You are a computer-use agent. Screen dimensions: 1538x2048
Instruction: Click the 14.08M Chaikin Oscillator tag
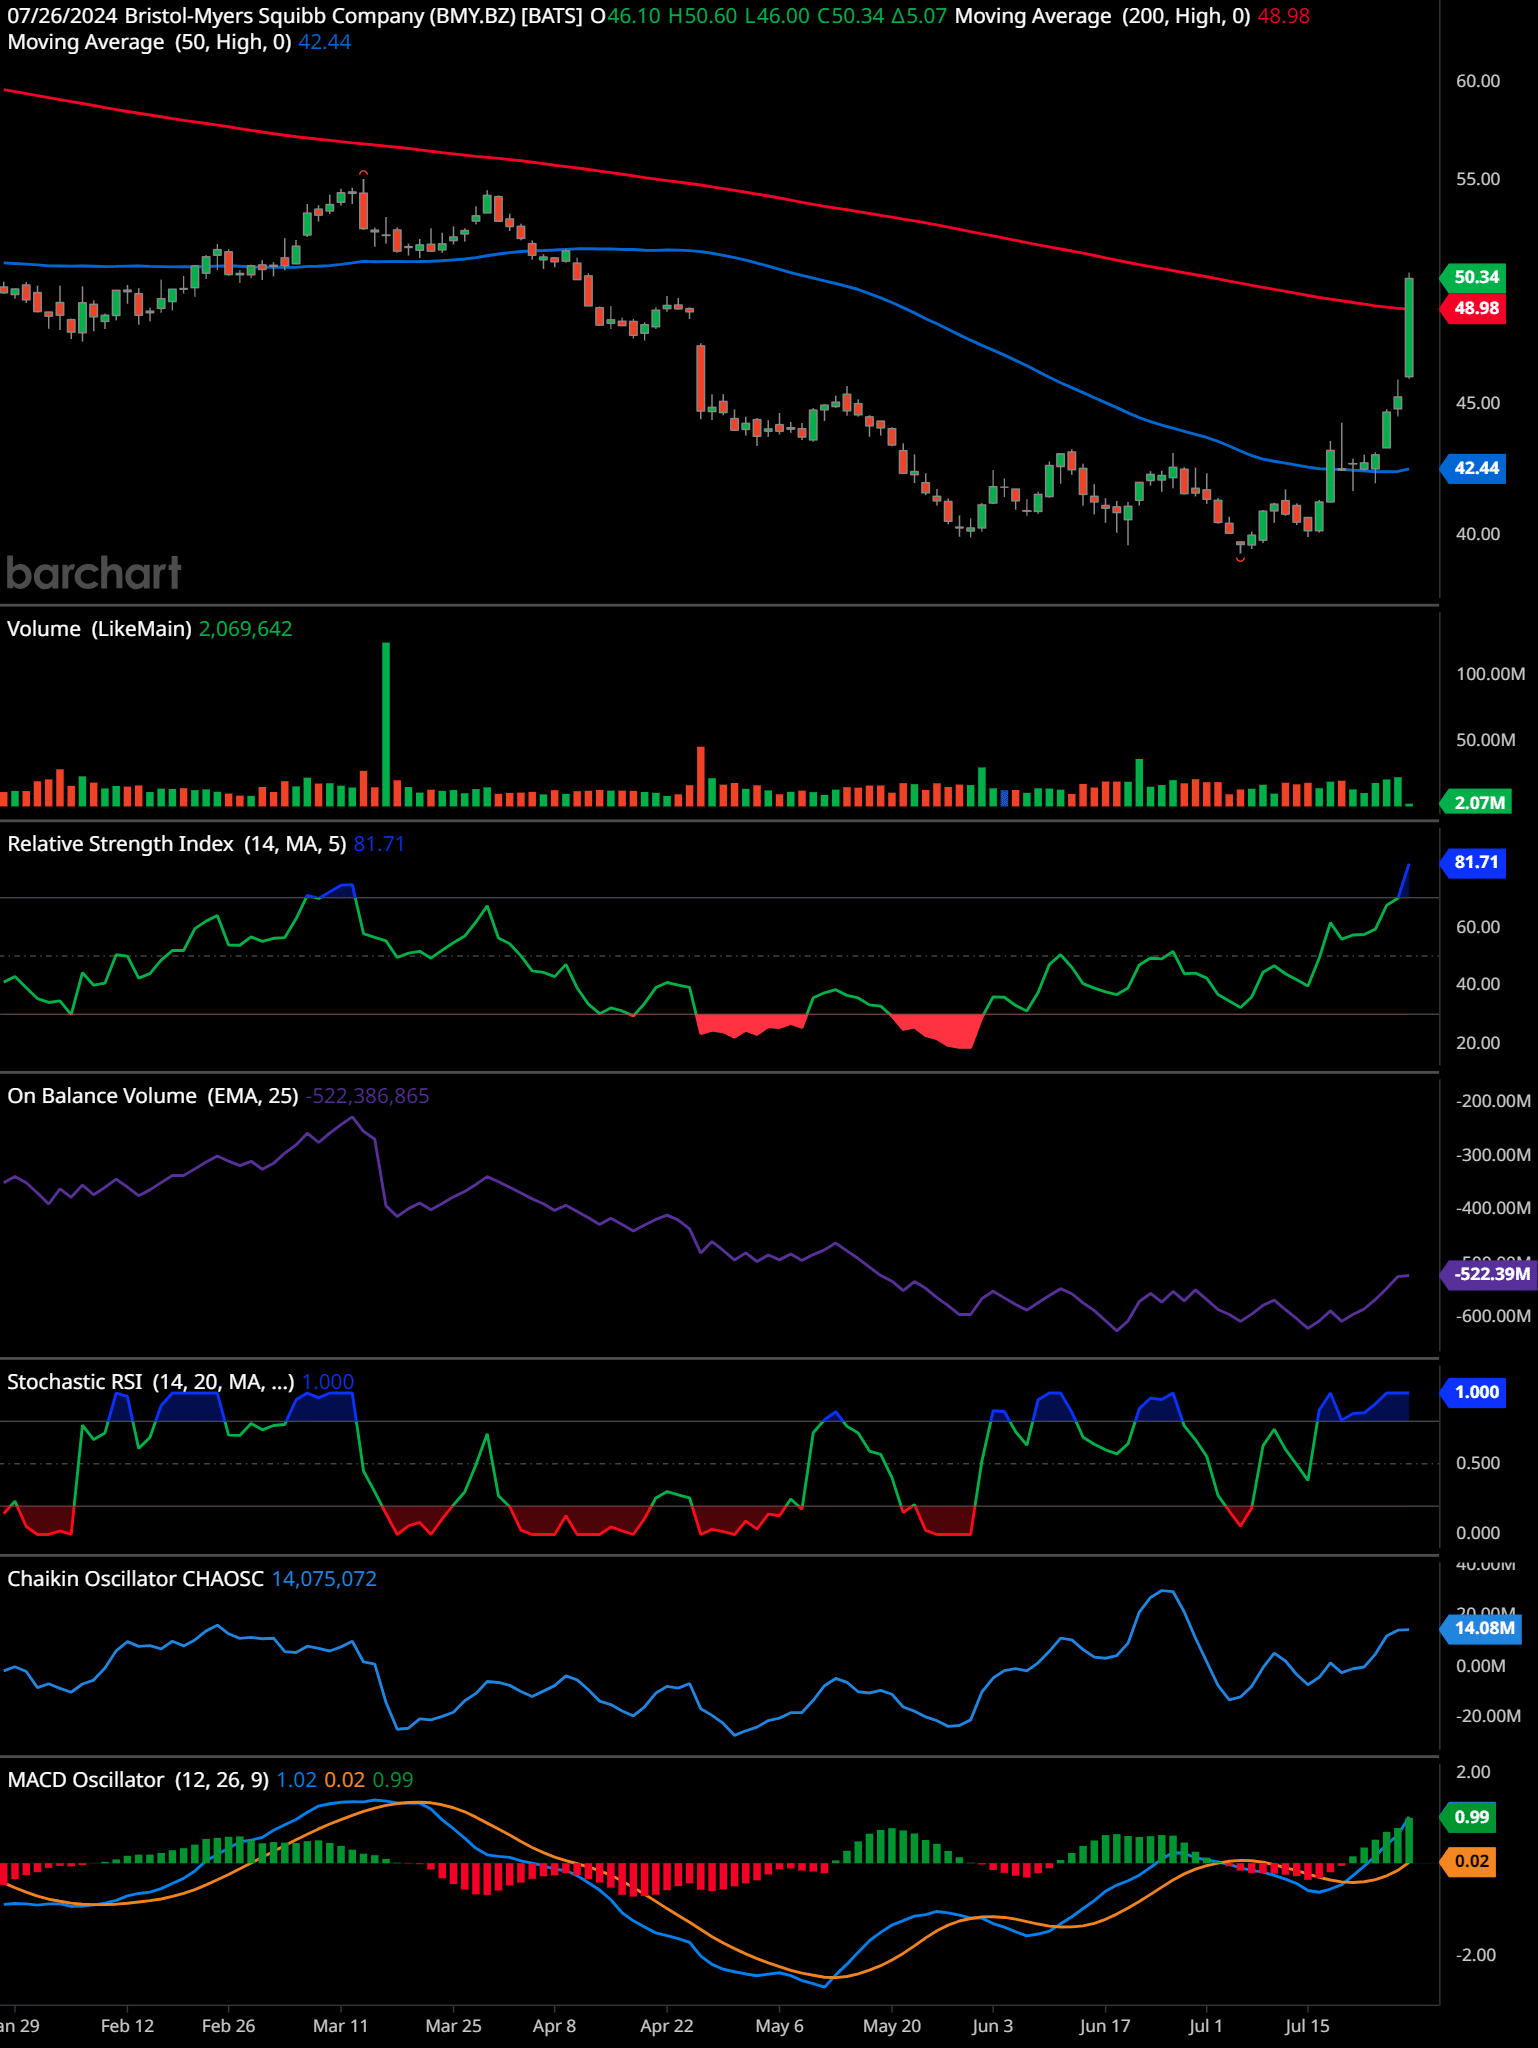coord(1481,1628)
